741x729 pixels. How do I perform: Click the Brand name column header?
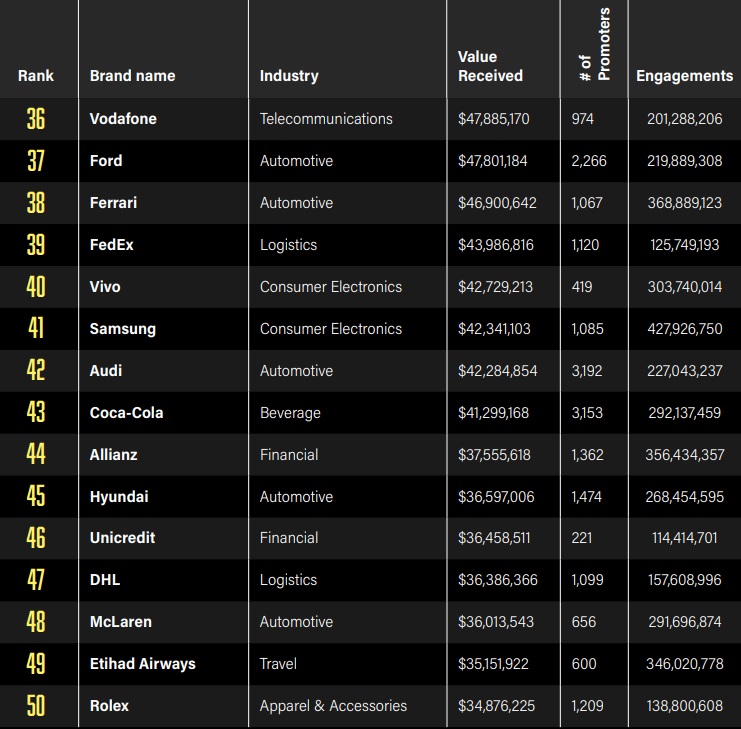[132, 76]
